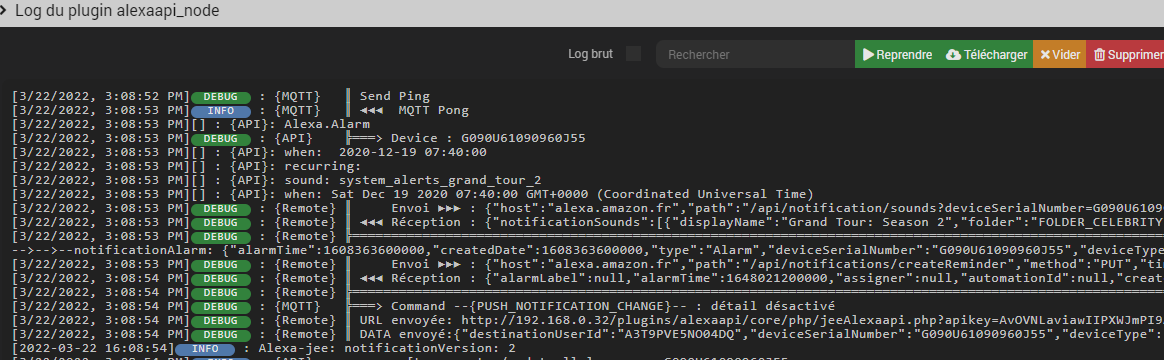The height and width of the screenshot is (360, 1164).
Task: Click the Réception line with notificationSounds
Action: click(x=588, y=222)
